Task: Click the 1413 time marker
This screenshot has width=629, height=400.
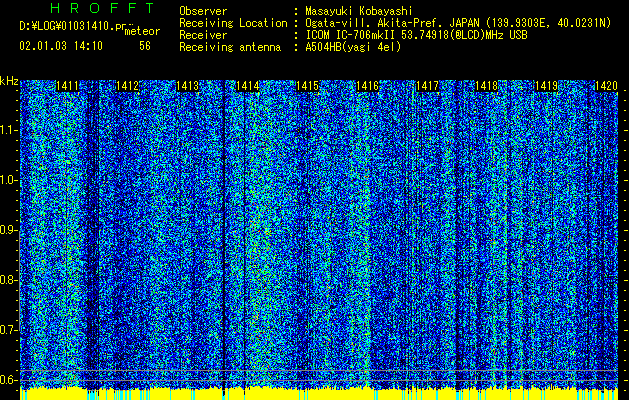Action: [x=187, y=86]
